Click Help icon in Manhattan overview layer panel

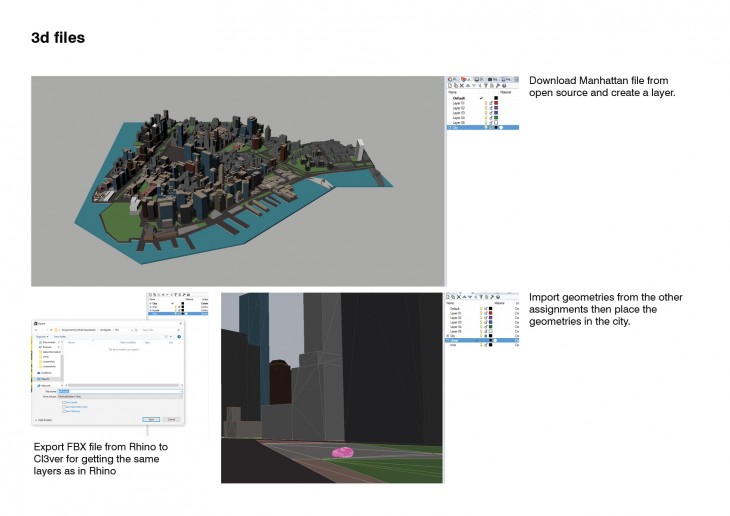click(x=504, y=86)
